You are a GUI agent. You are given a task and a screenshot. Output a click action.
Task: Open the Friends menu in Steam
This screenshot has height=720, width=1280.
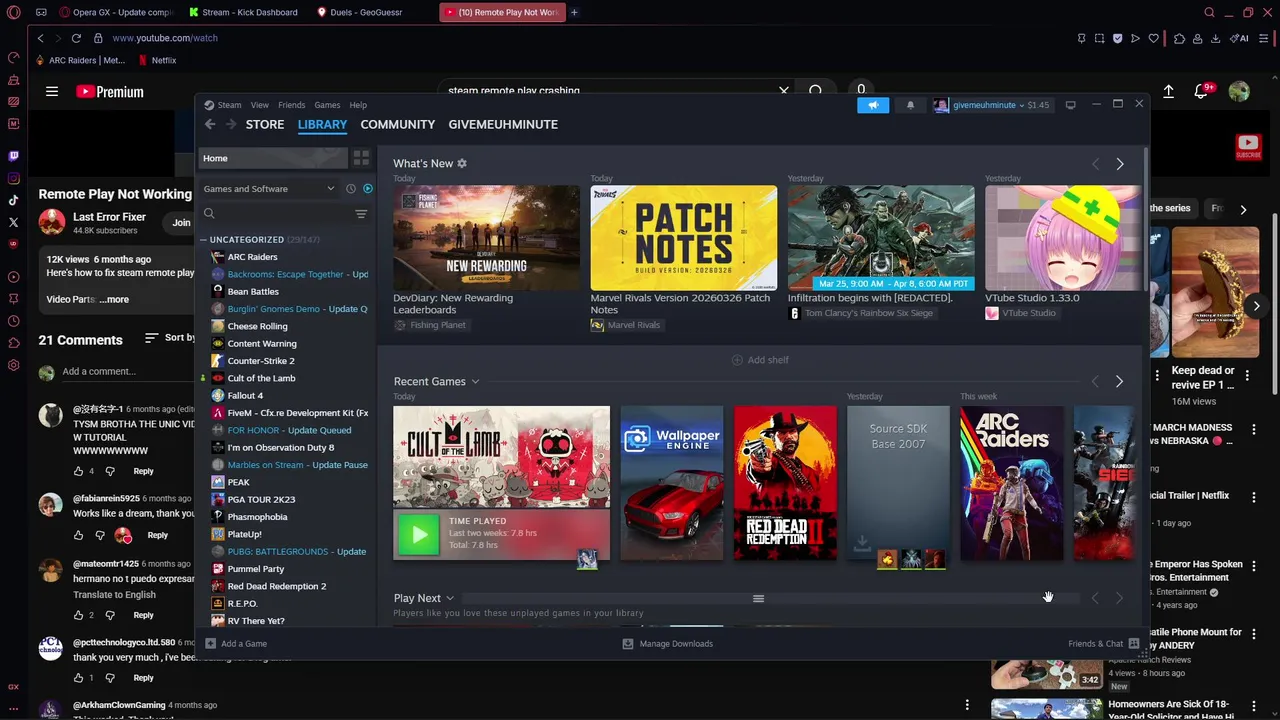[292, 105]
